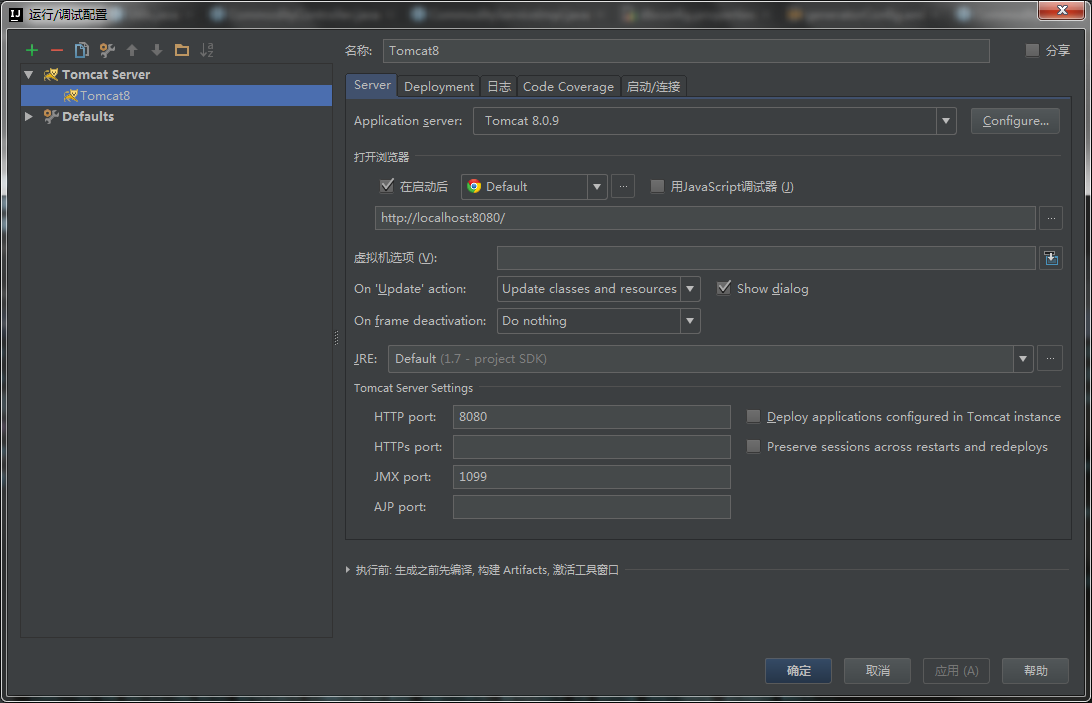Click the HTTP port field showing 8080

click(591, 417)
